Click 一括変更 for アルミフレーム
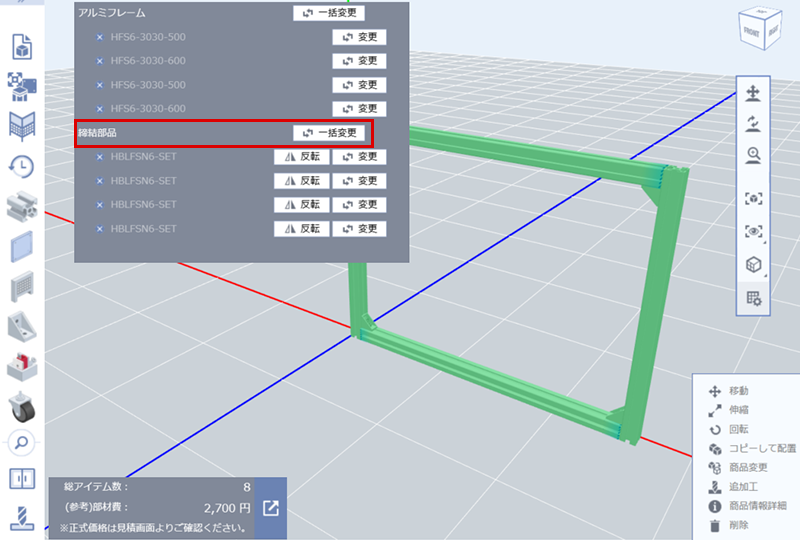The image size is (800, 540). point(329,14)
